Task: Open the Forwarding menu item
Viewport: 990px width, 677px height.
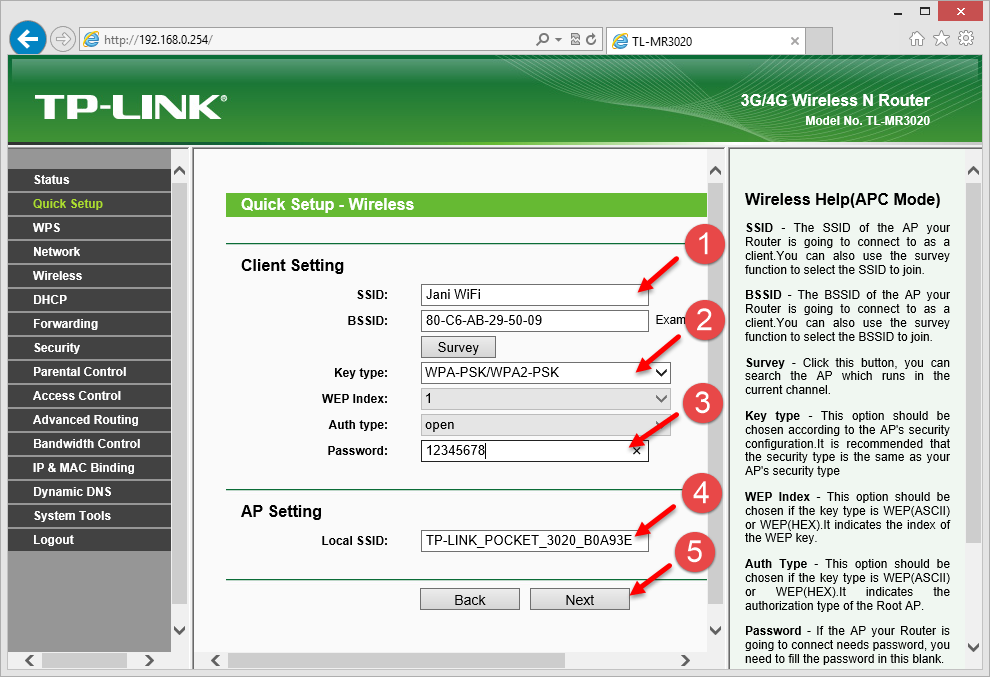Action: coord(89,324)
